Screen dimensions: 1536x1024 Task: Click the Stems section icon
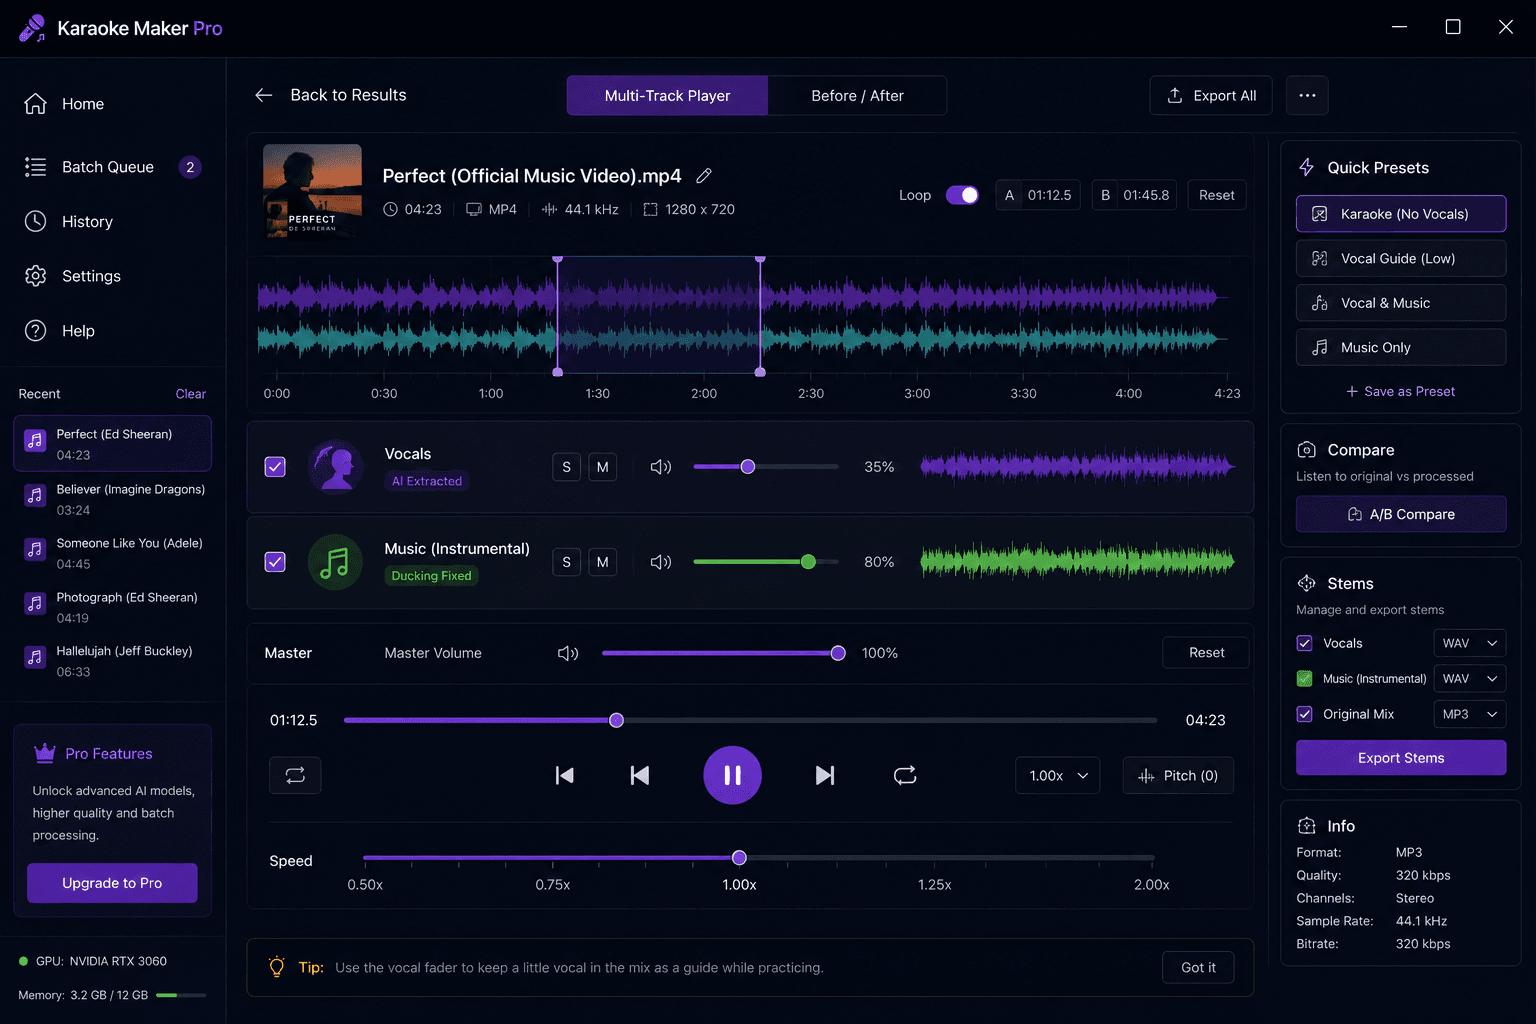(x=1306, y=583)
